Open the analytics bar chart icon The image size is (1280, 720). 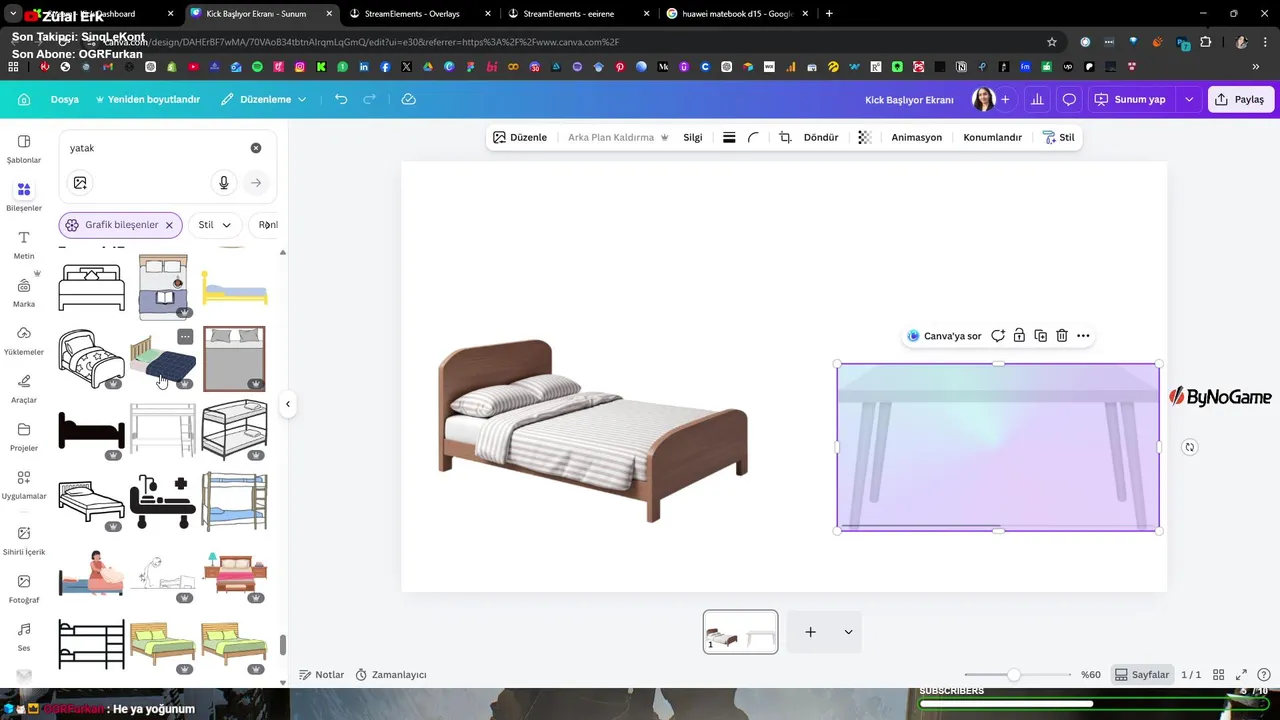tap(1037, 100)
